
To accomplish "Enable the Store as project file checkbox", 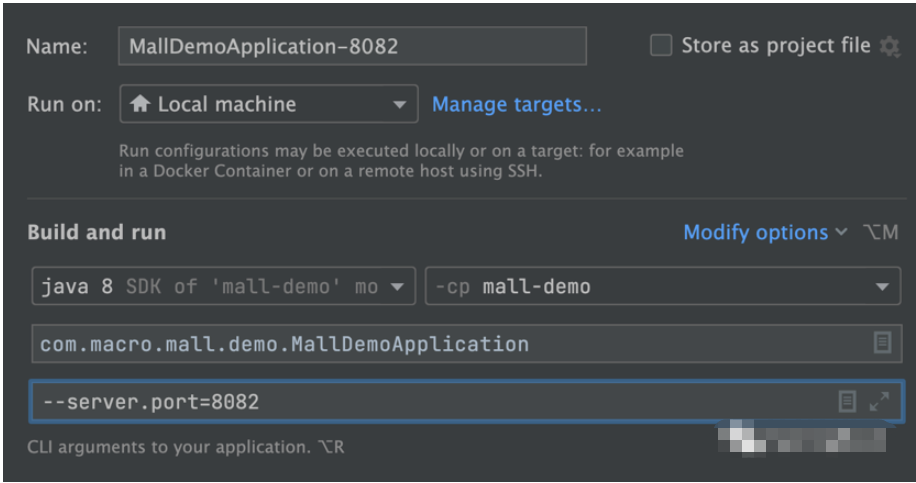I will click(661, 46).
